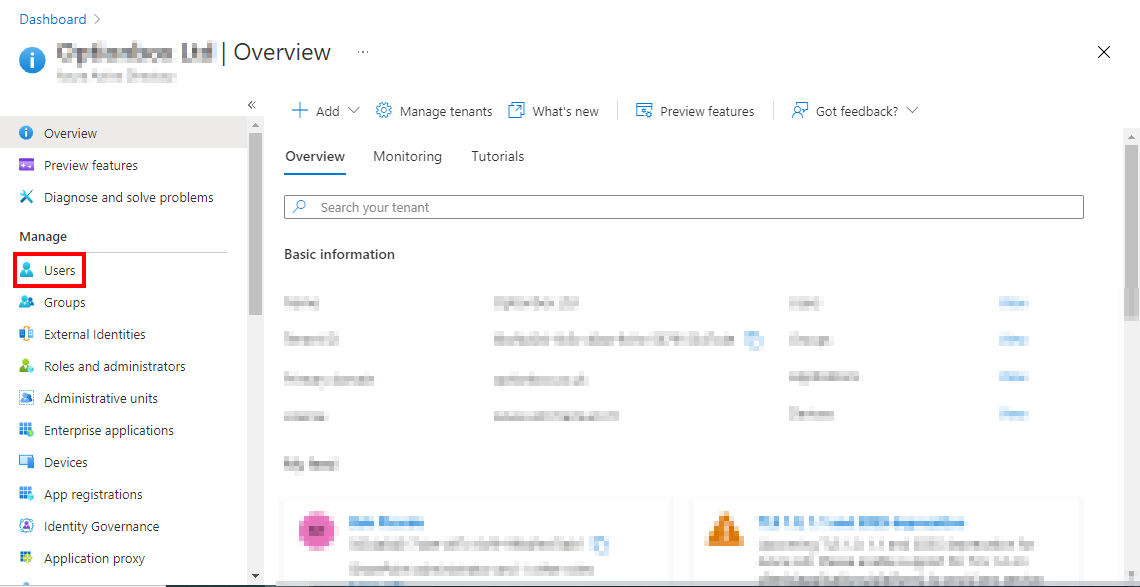Click the Basic information heading
Image resolution: width=1140 pixels, height=587 pixels.
[x=340, y=254]
